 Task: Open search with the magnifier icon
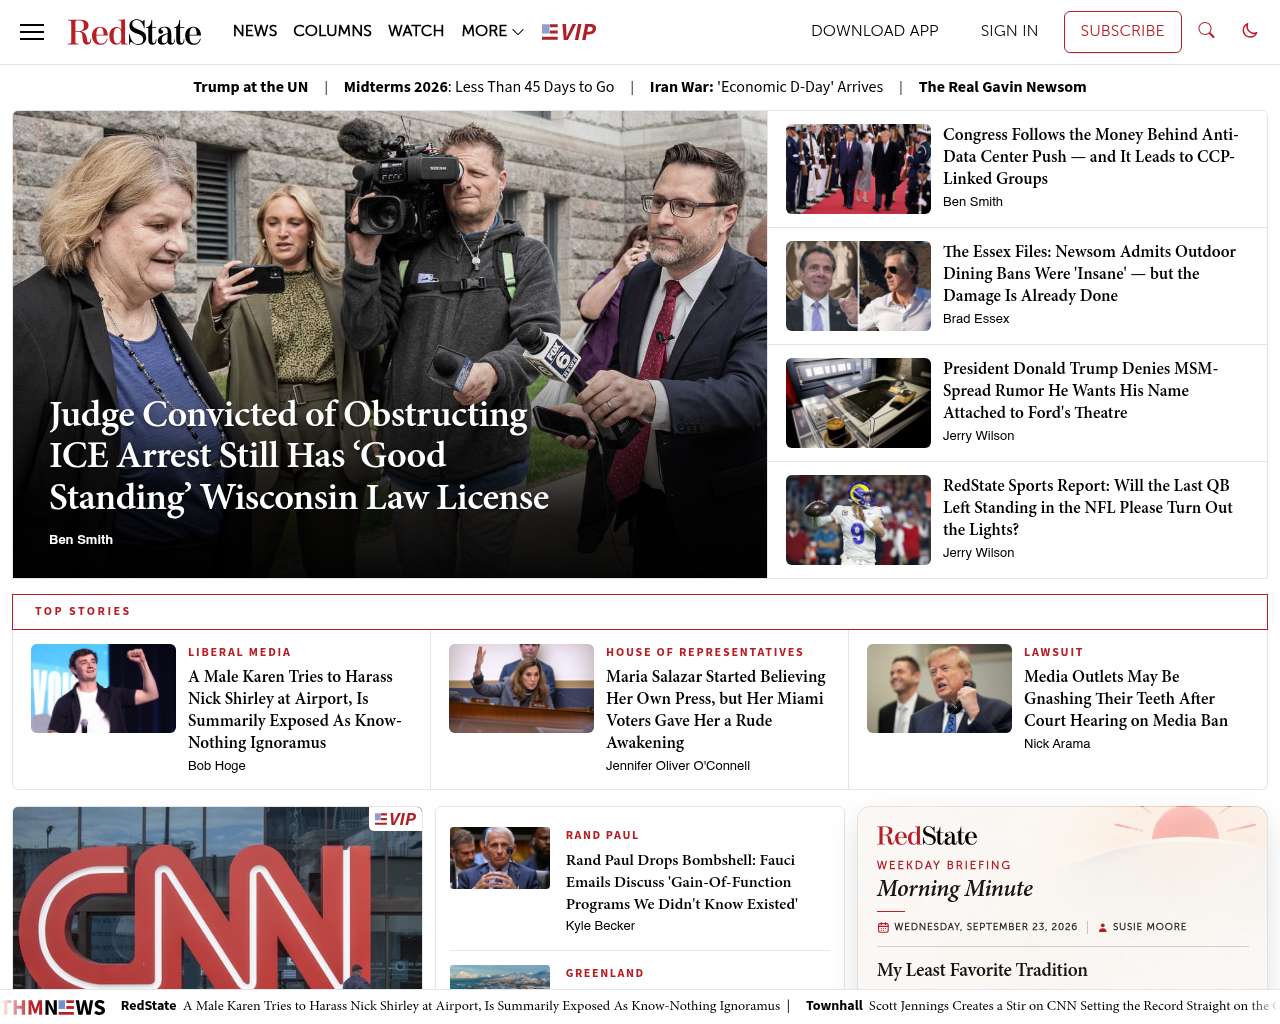click(1206, 31)
